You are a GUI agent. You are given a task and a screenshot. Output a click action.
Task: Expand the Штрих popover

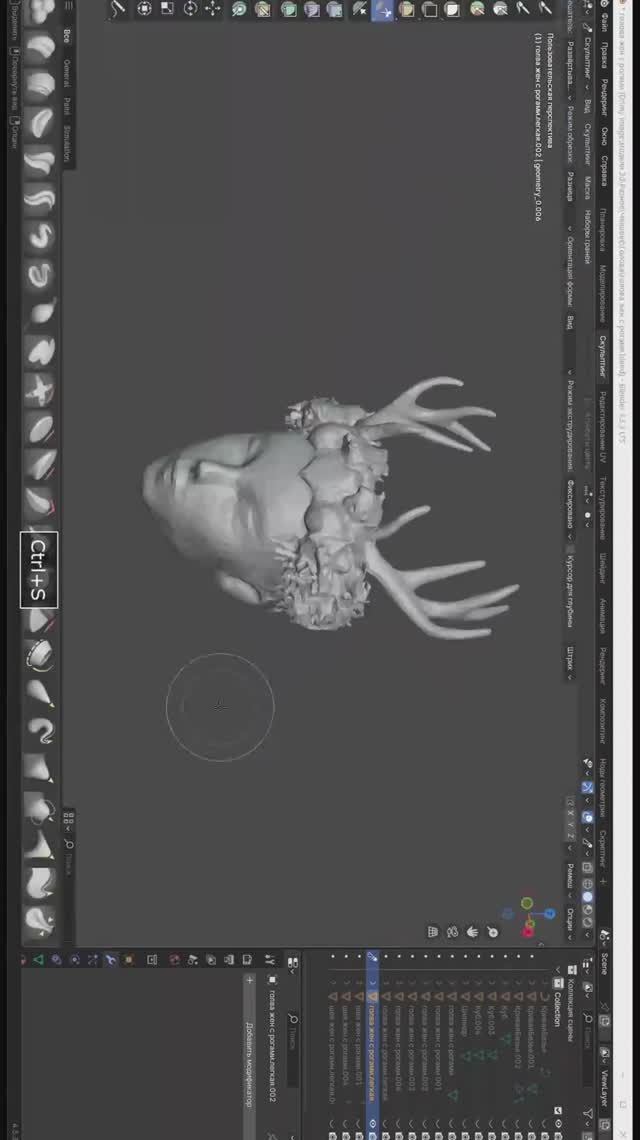[x=570, y=662]
